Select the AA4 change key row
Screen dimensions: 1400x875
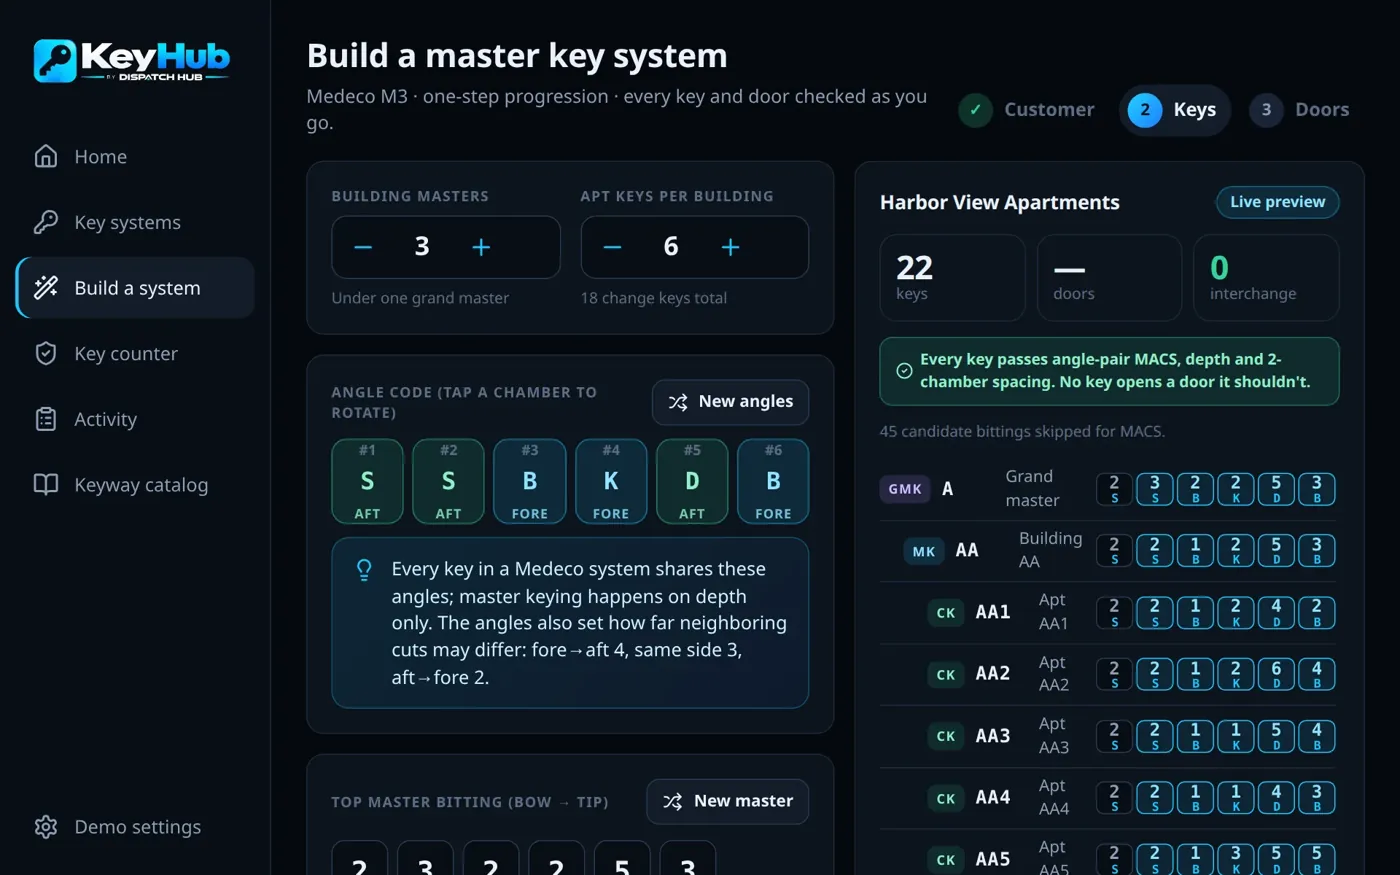click(x=1108, y=798)
